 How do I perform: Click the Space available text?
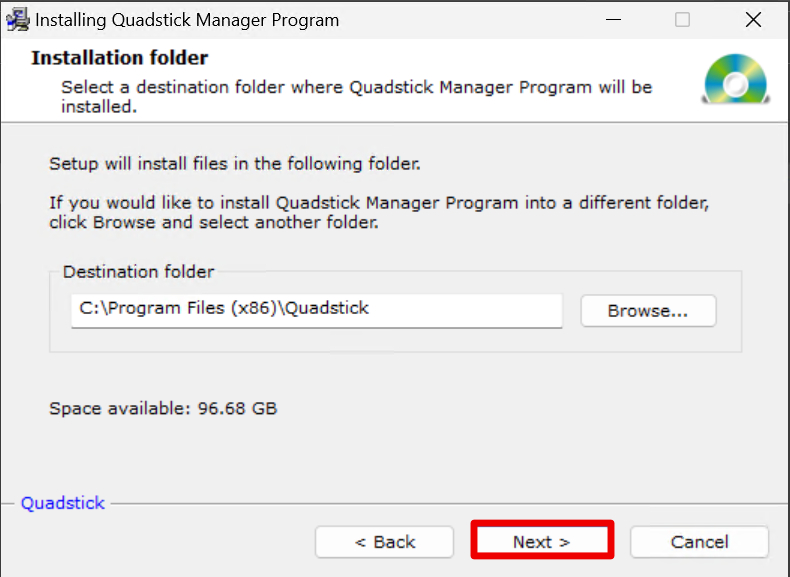point(163,408)
